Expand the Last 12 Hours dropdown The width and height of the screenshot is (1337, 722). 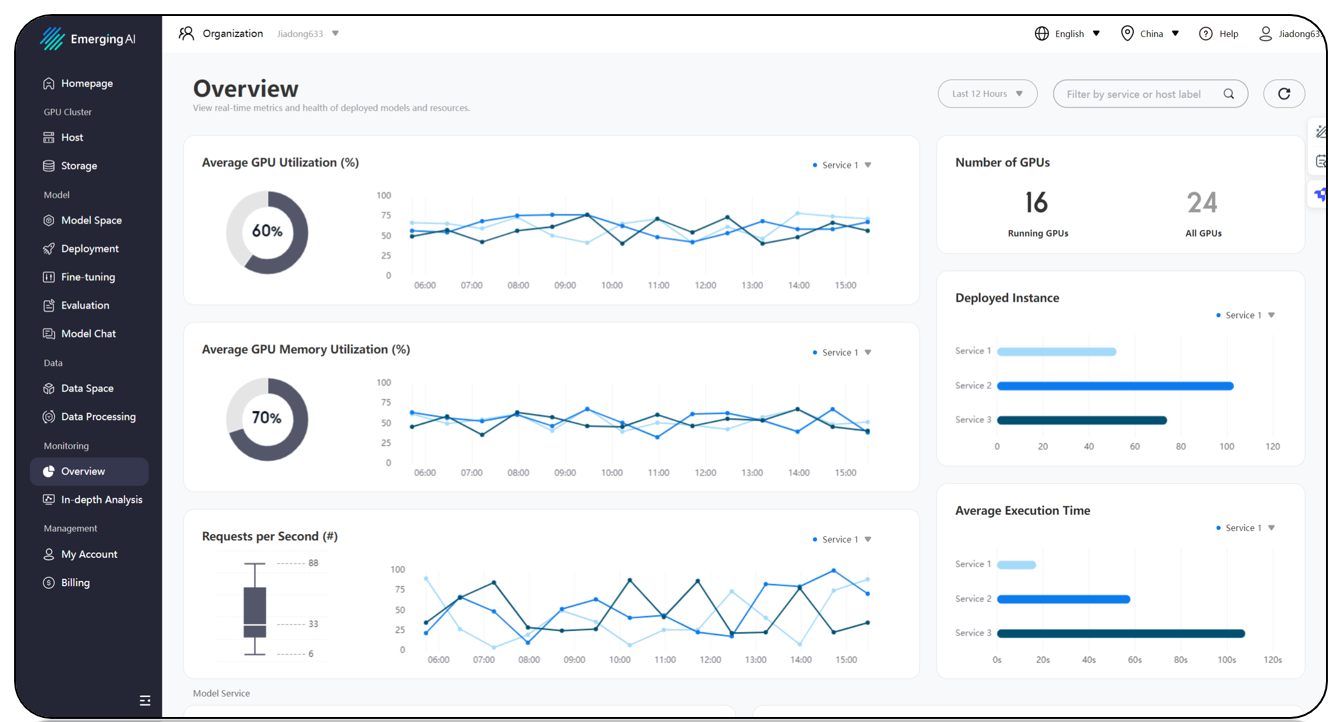tap(987, 94)
